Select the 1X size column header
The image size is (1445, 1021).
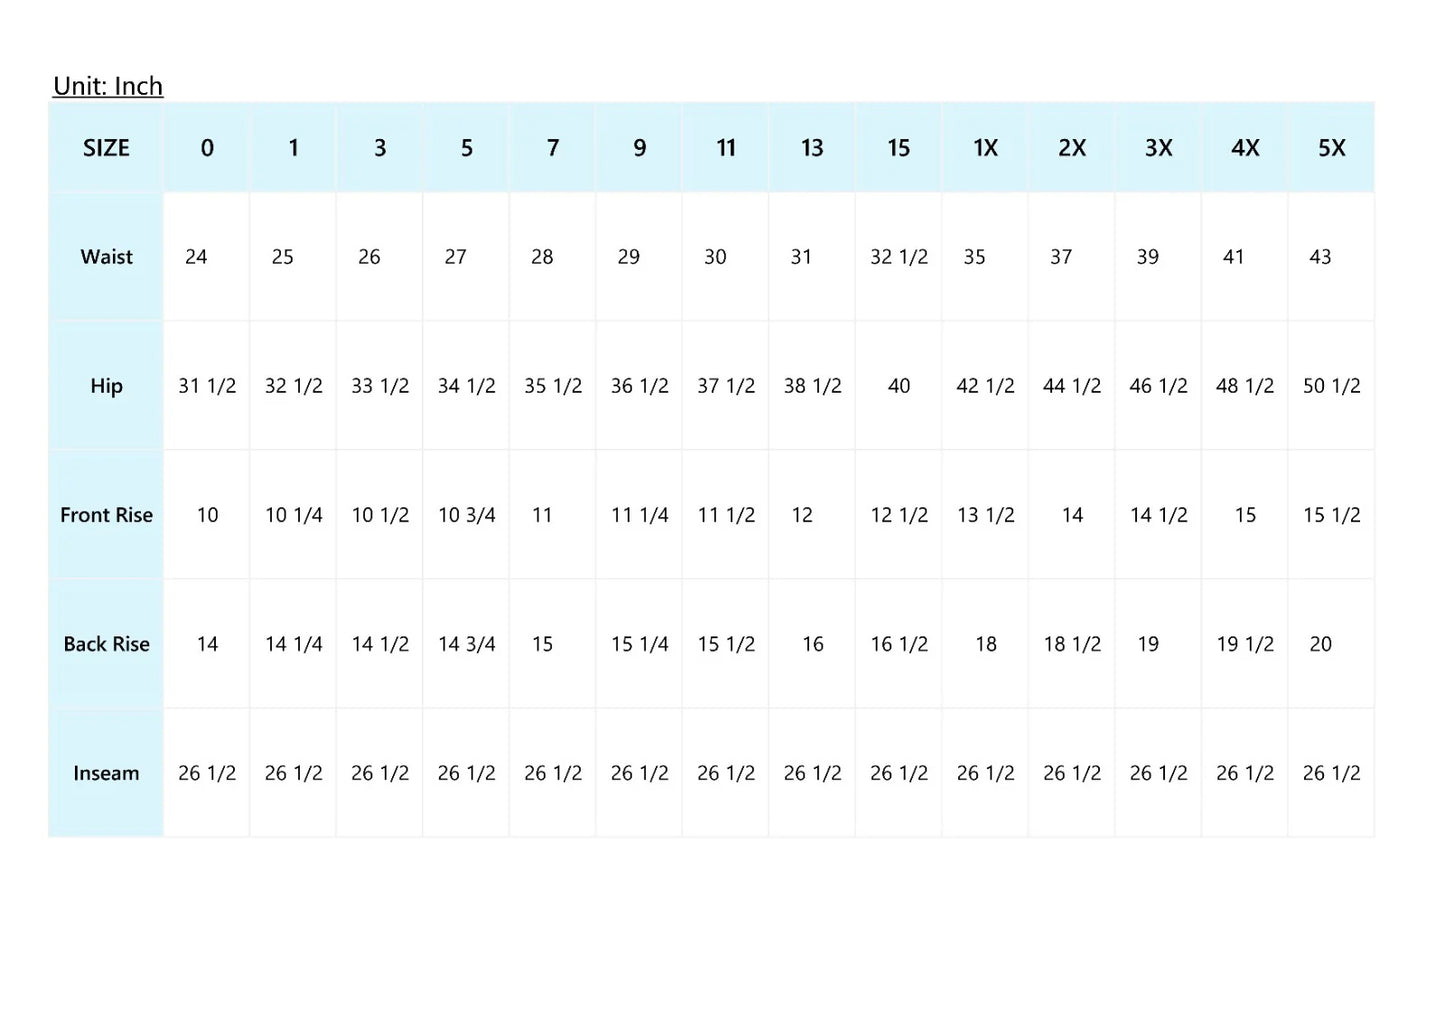tap(985, 148)
